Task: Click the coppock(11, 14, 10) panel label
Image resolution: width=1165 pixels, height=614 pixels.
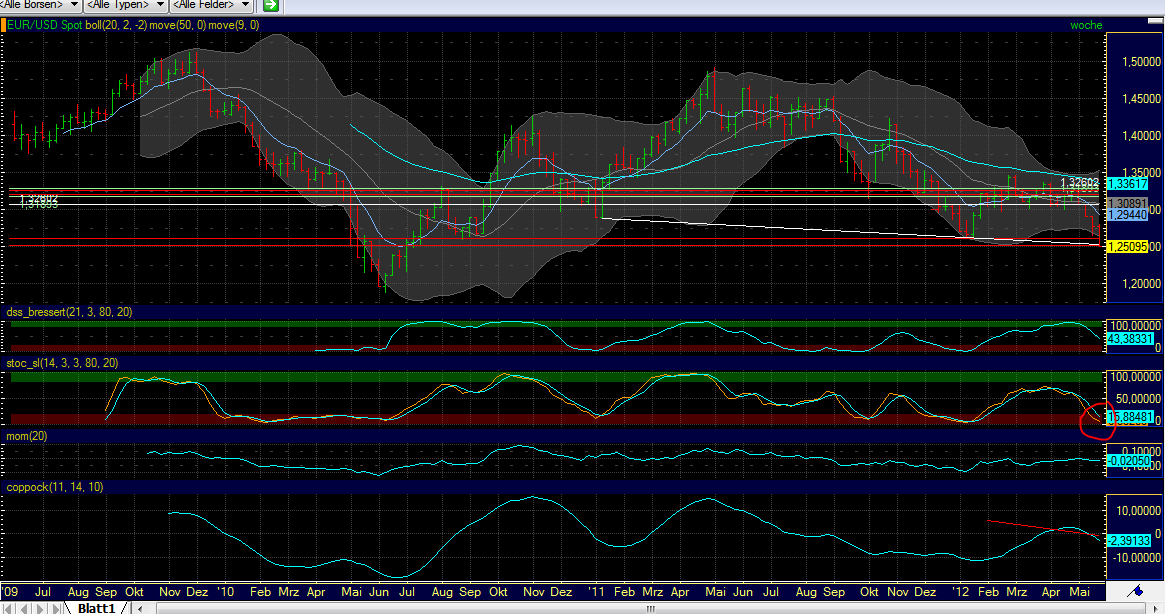Action: click(55, 488)
